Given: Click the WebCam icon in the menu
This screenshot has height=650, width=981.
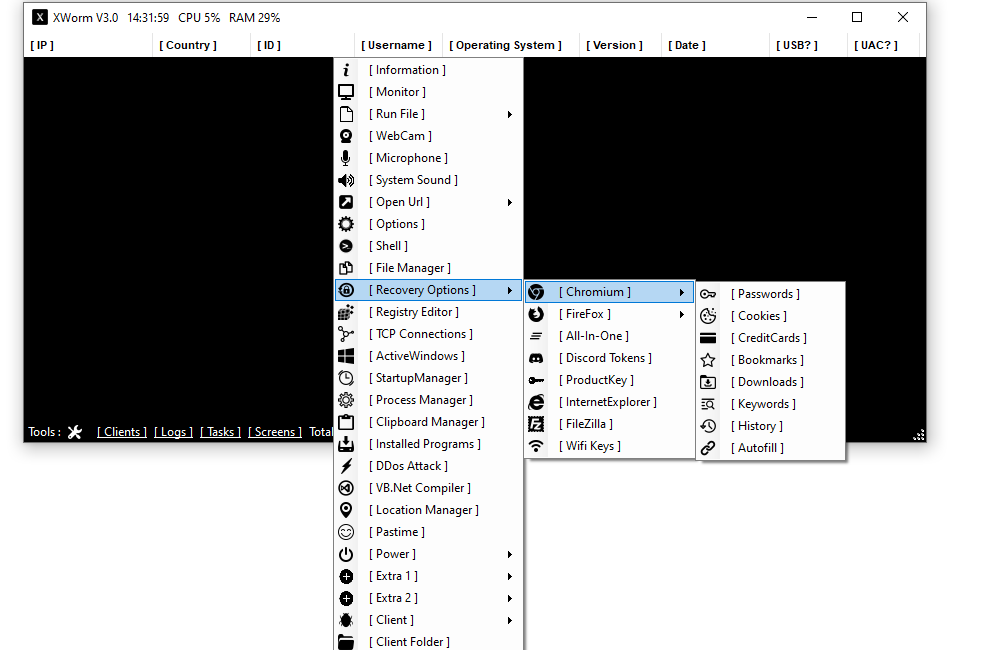Looking at the screenshot, I should [x=346, y=136].
